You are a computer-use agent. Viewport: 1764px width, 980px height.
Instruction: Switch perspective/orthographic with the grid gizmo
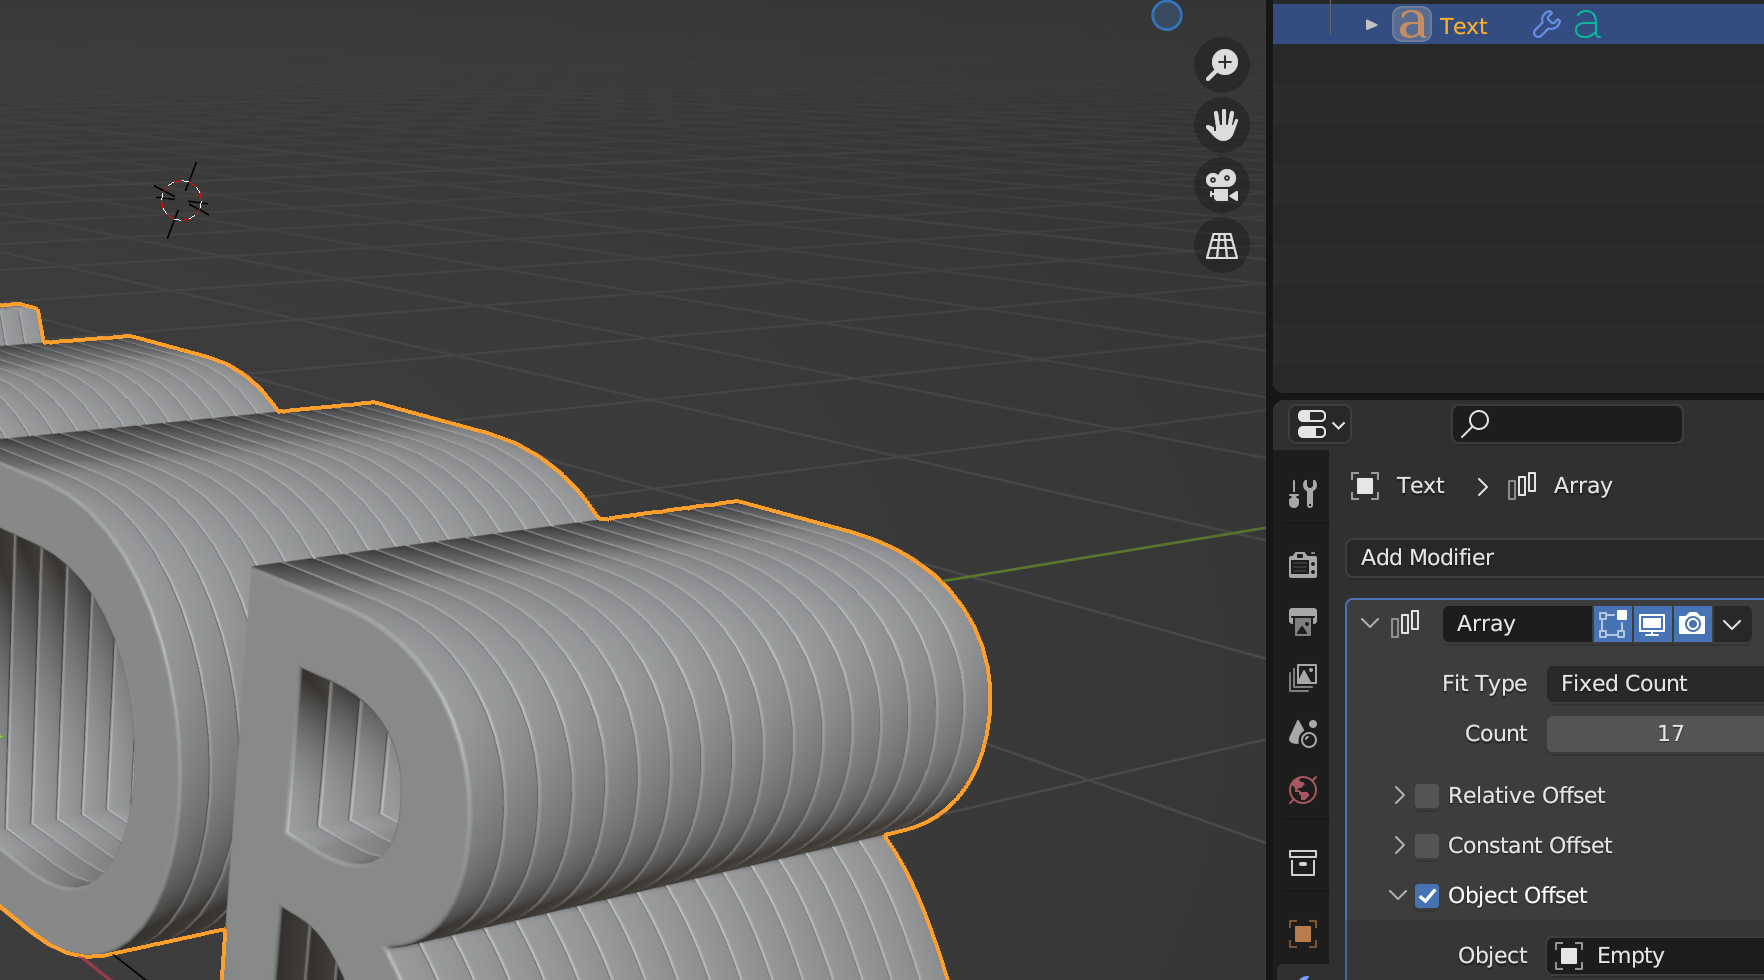(1221, 245)
